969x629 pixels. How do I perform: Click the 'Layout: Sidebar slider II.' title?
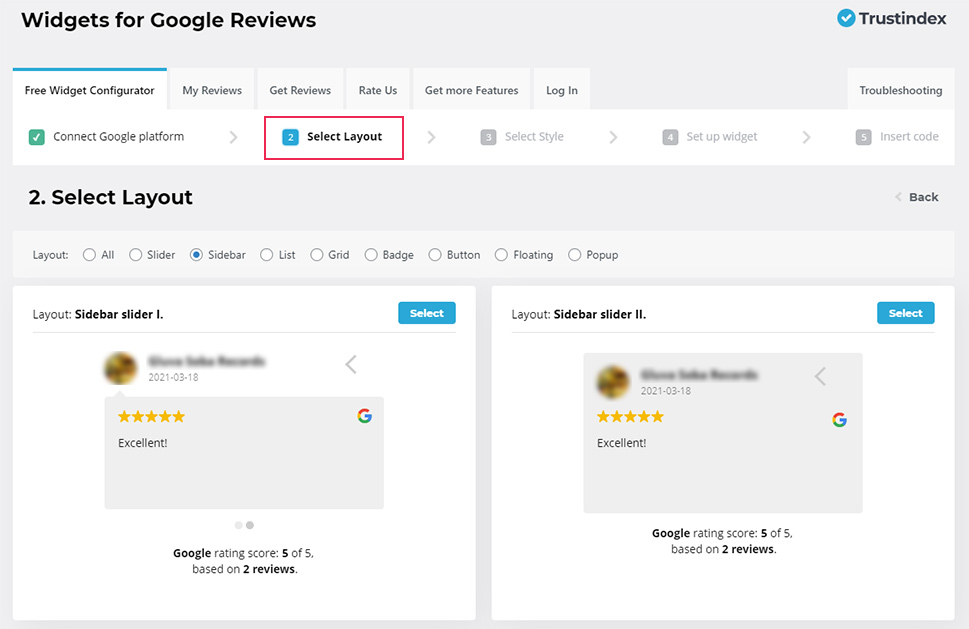point(579,314)
